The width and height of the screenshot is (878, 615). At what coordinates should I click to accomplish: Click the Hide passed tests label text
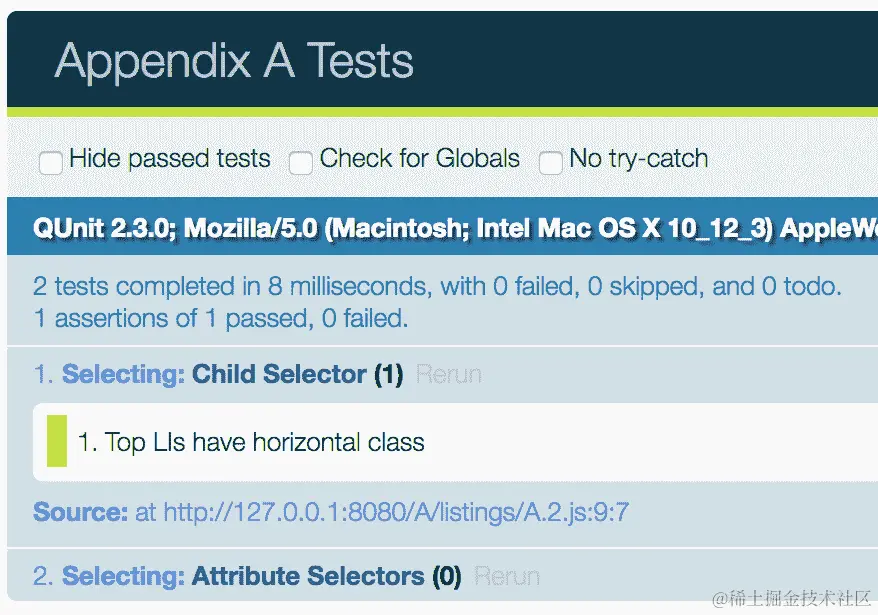[169, 159]
